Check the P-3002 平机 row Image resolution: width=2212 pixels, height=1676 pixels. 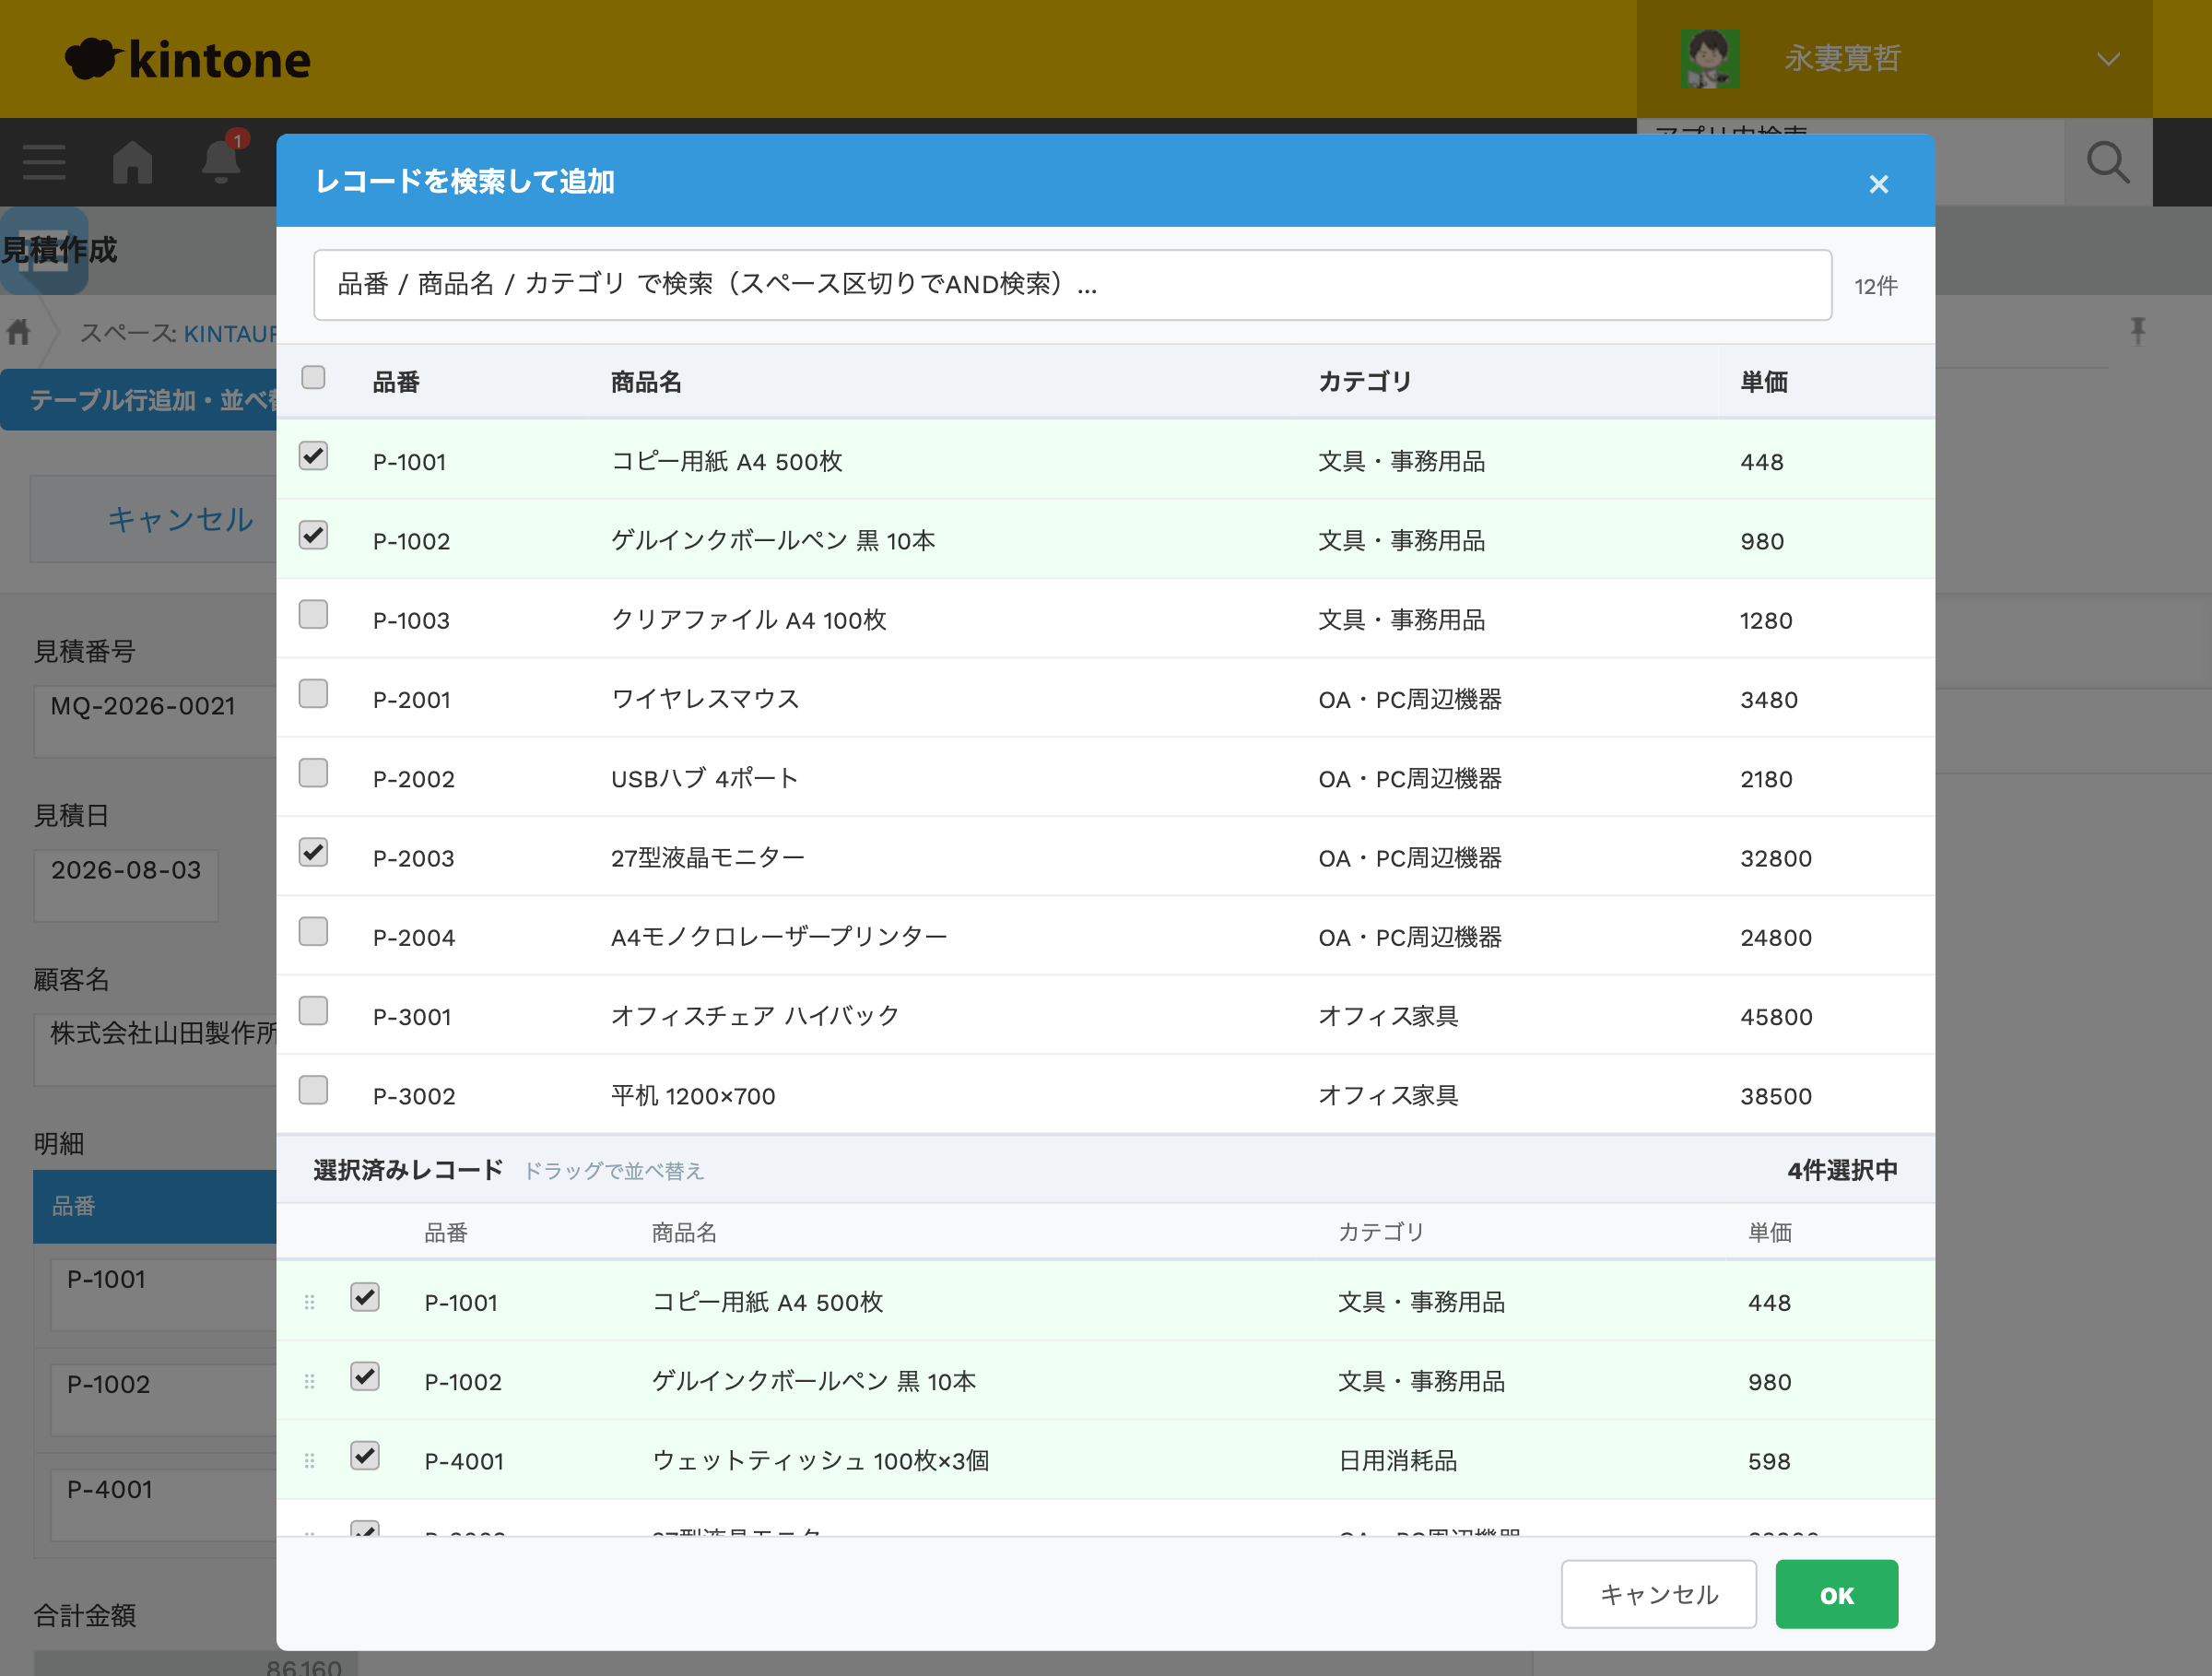tap(313, 1090)
